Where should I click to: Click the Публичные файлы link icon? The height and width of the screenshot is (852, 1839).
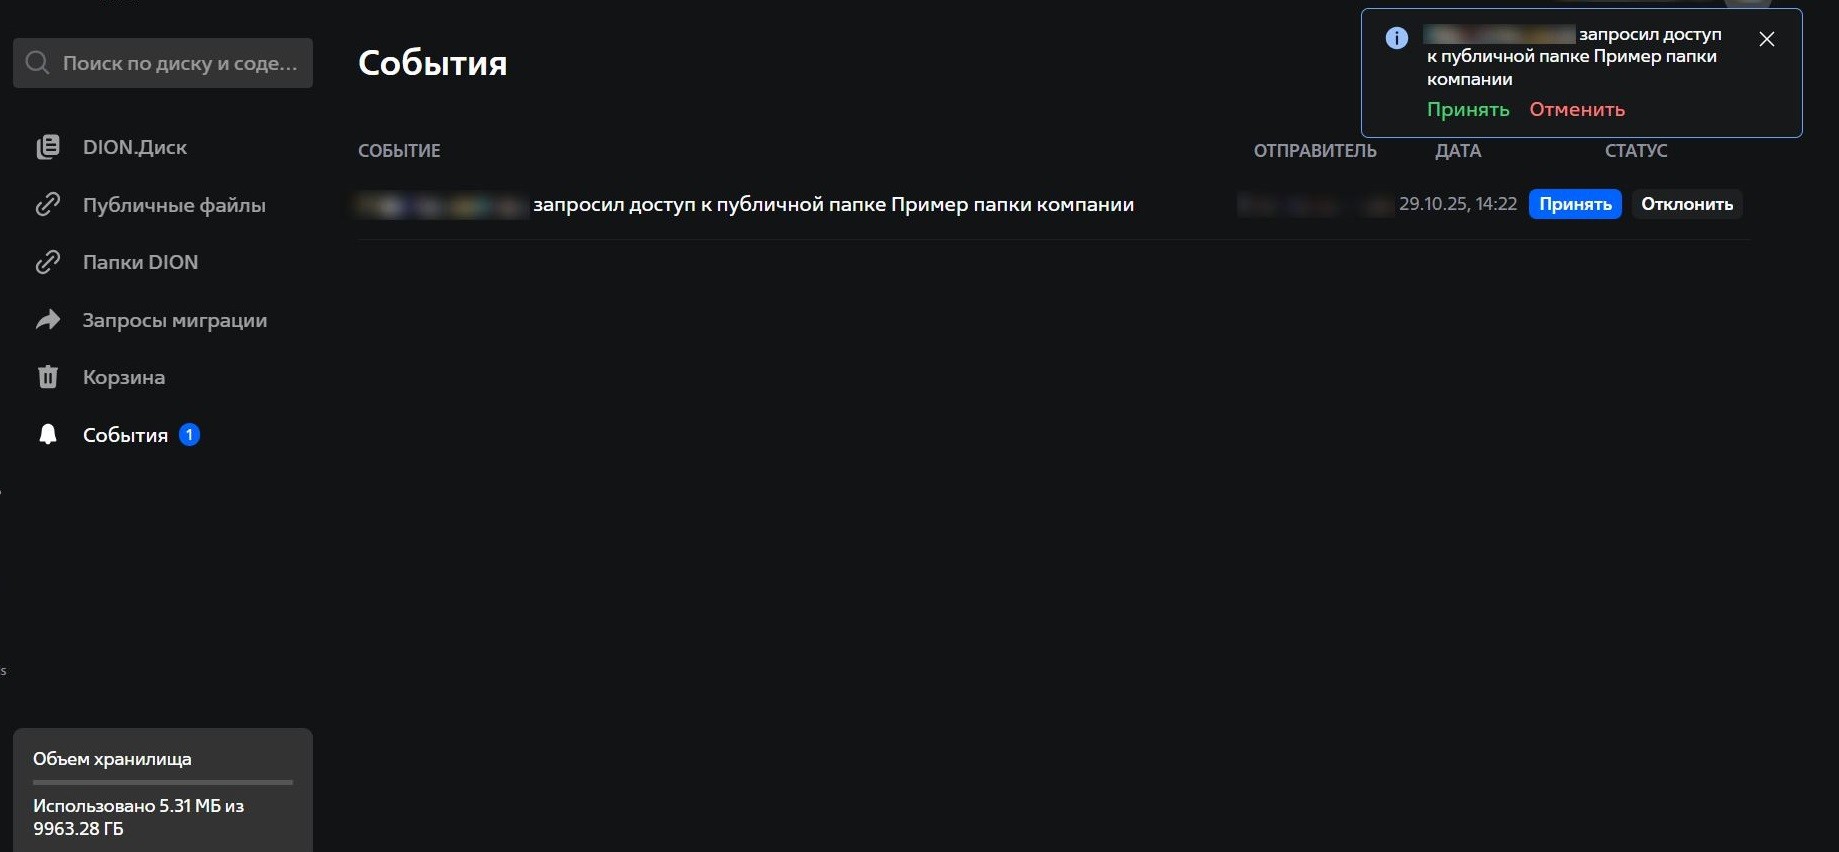click(x=48, y=205)
